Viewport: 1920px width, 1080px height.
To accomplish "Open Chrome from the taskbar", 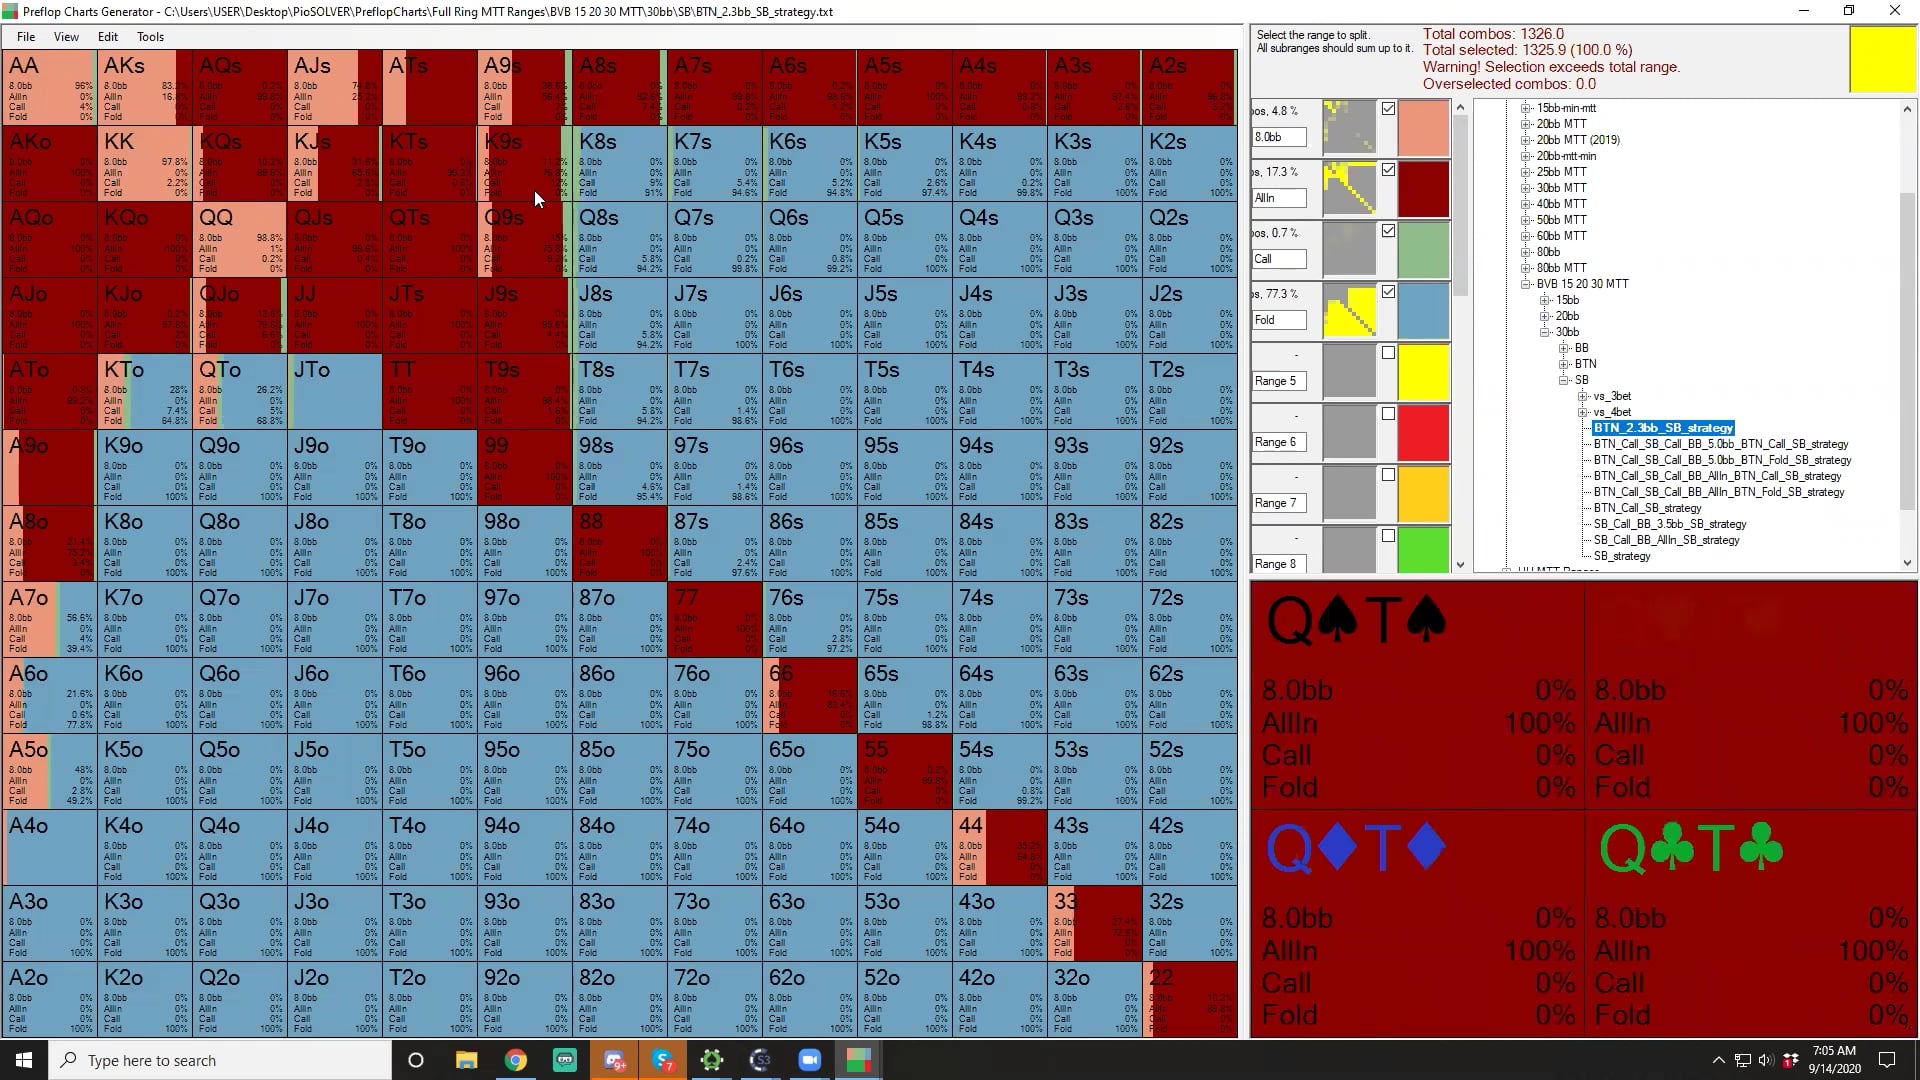I will click(x=516, y=1060).
